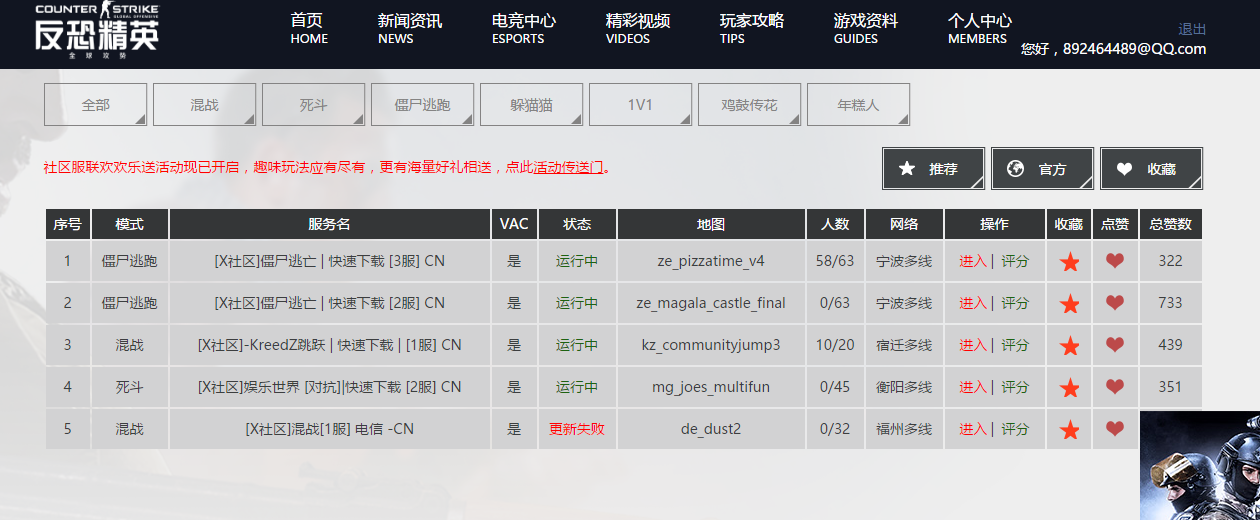The image size is (1260, 520).
Task: Click the 总赞数 column header
Action: tap(1171, 224)
